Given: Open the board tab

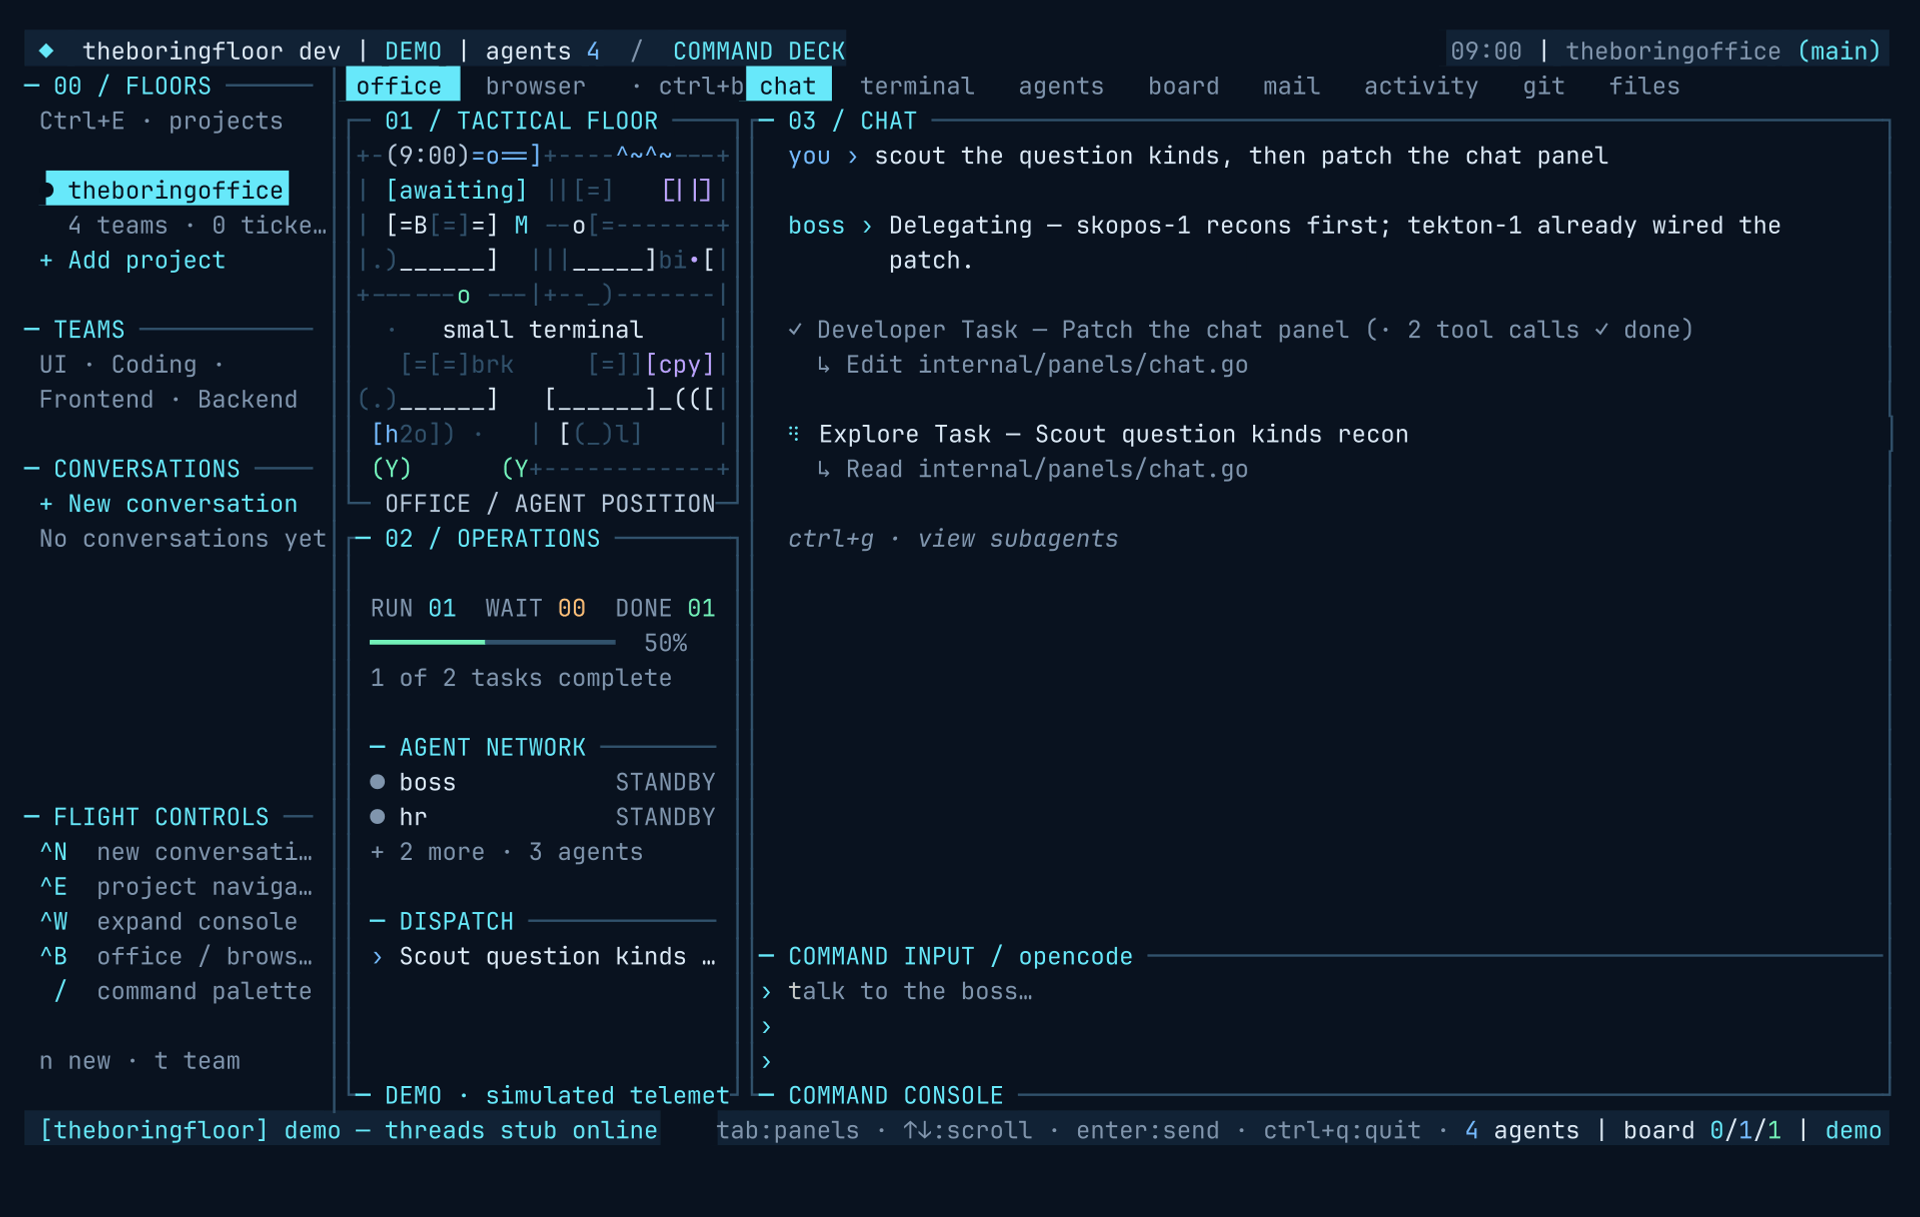Looking at the screenshot, I should (1183, 86).
